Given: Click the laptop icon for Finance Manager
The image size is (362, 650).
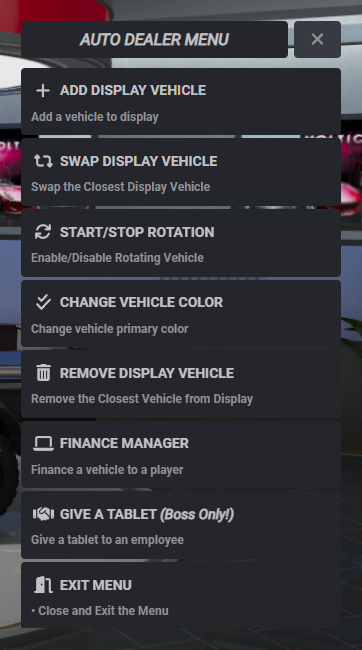Looking at the screenshot, I should pos(43,443).
